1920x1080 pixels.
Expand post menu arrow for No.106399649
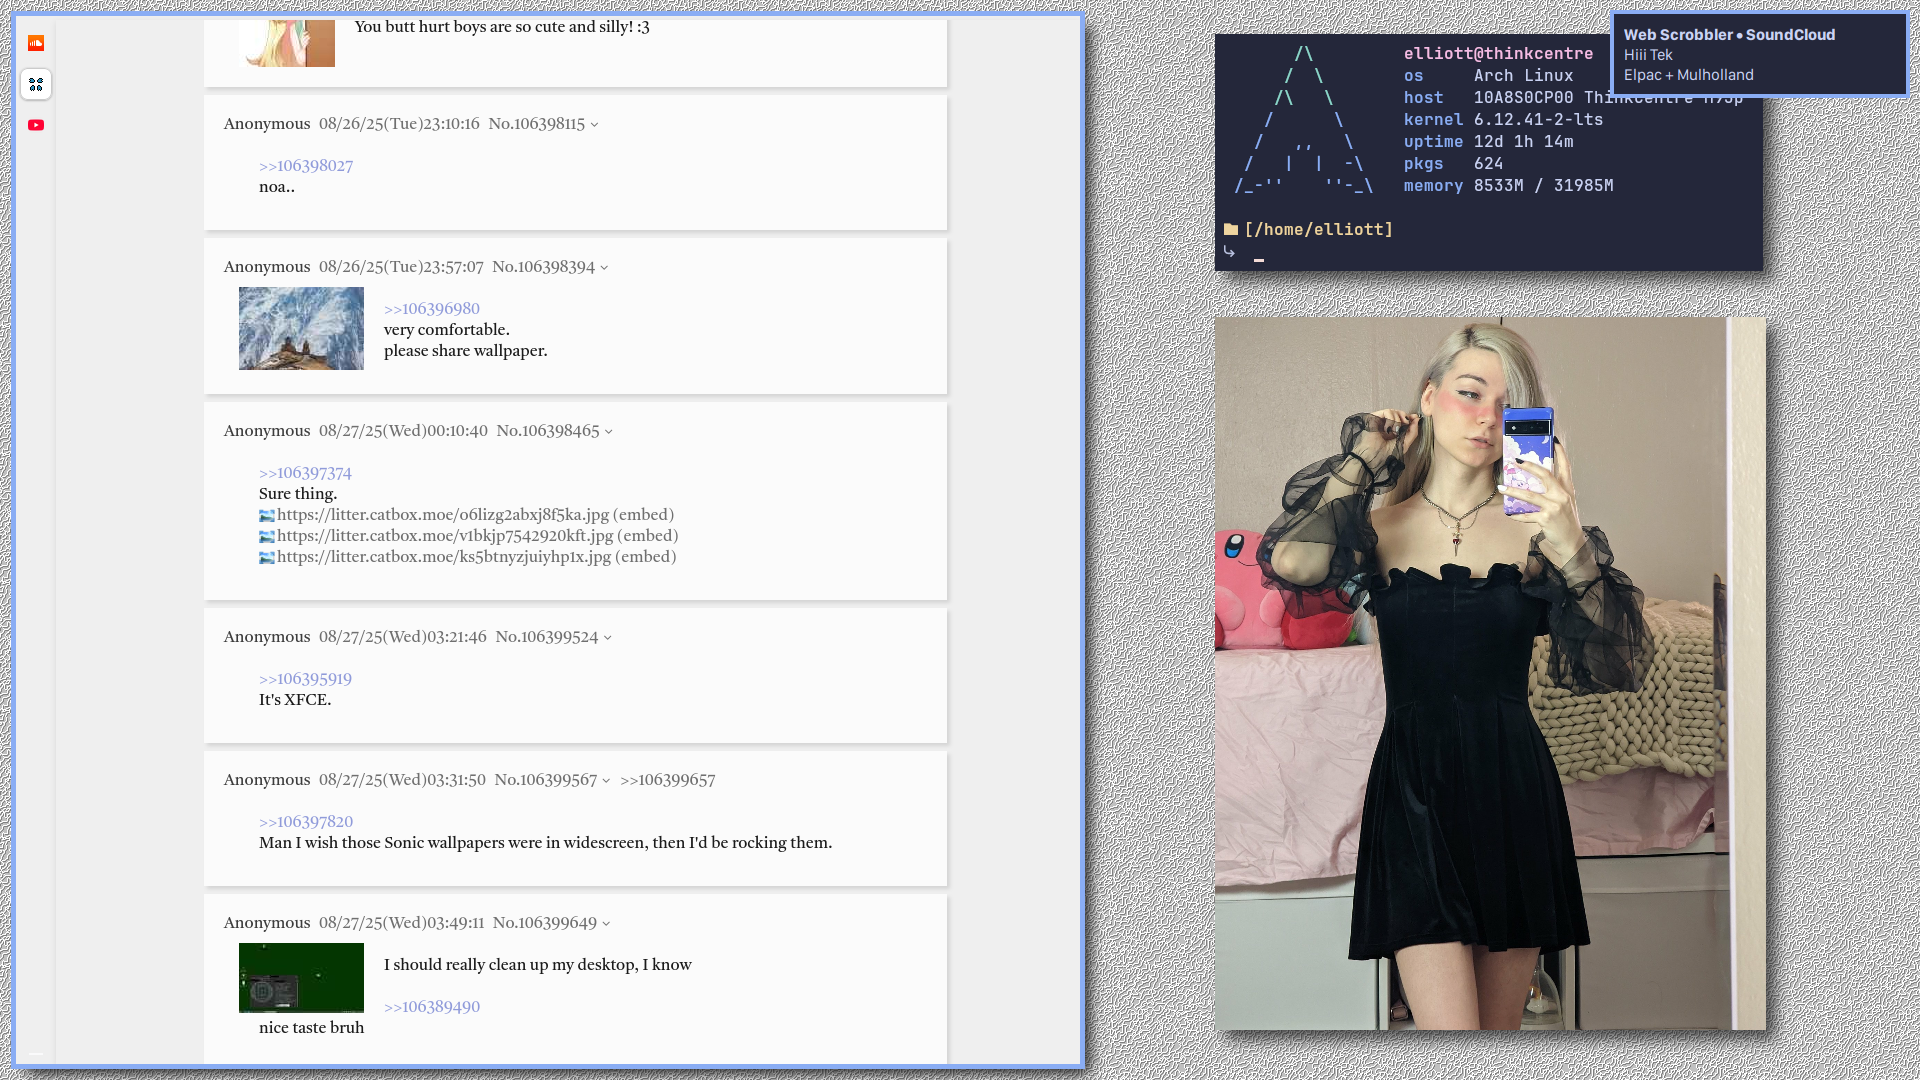click(606, 924)
